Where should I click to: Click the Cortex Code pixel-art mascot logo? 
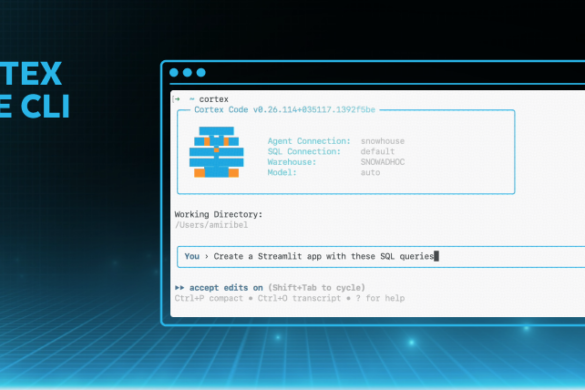click(216, 152)
